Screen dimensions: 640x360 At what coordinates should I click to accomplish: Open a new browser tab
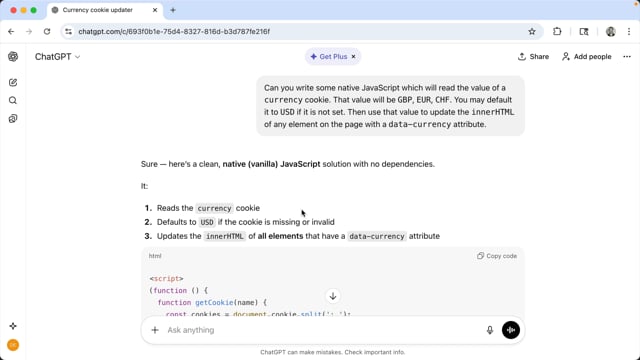tap(173, 10)
